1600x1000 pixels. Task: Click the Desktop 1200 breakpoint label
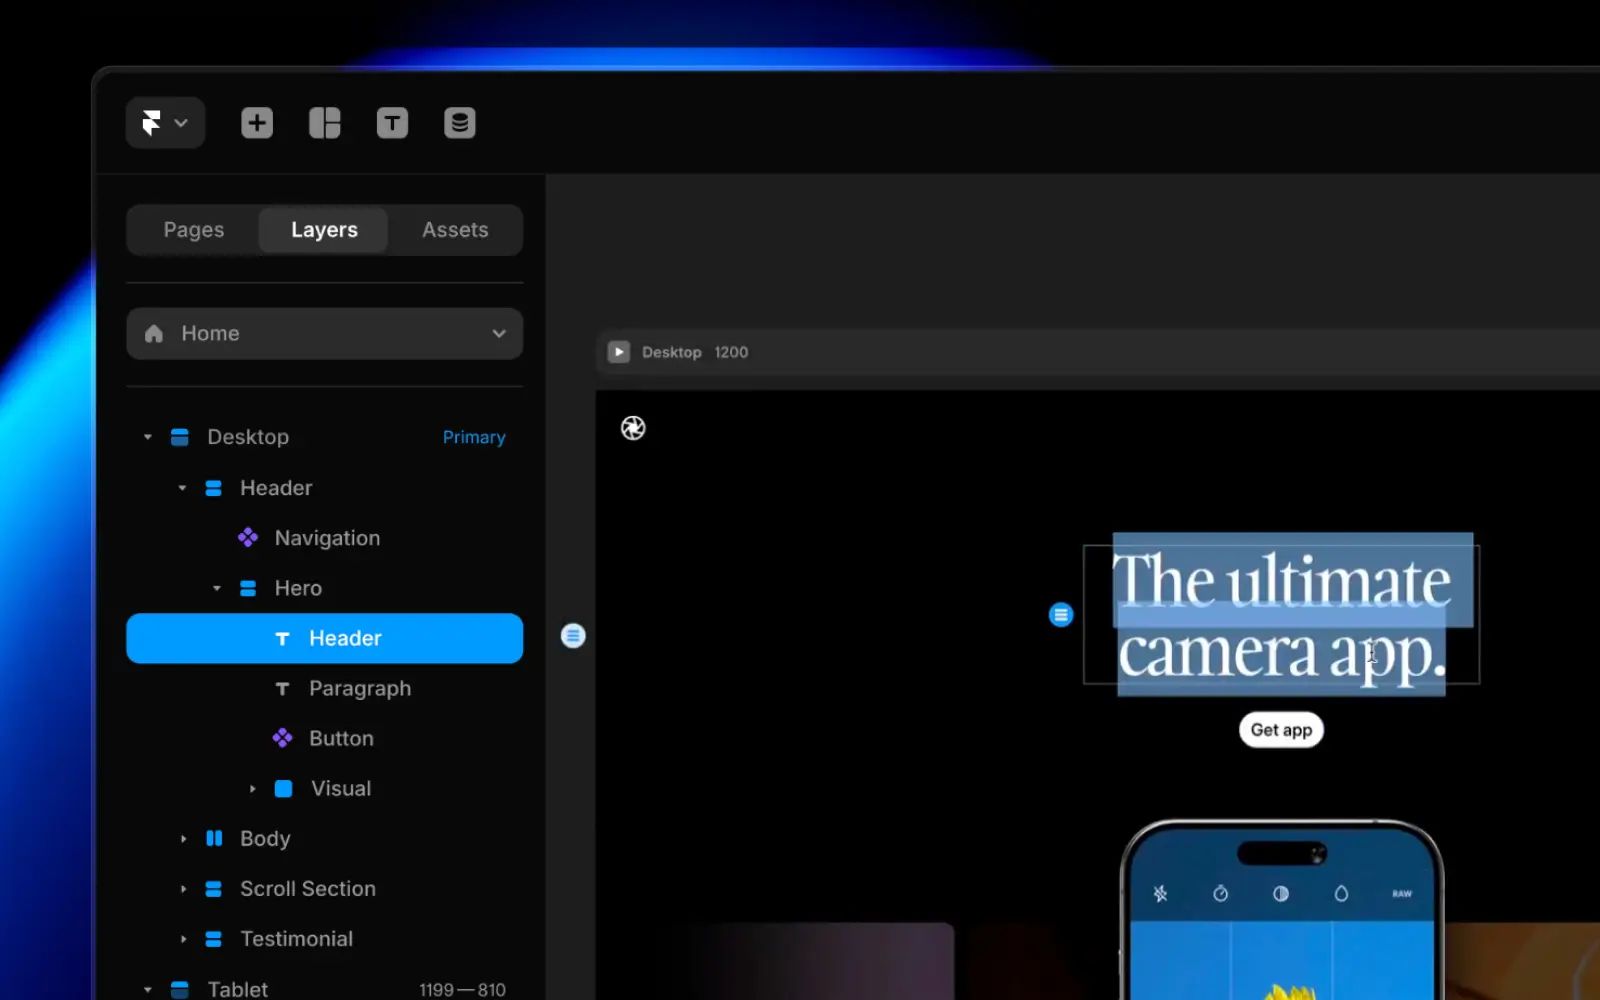coord(695,352)
